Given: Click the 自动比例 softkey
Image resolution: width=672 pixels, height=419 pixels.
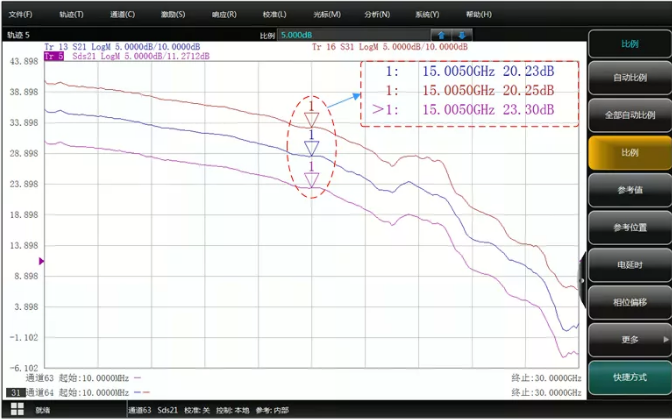Looking at the screenshot, I should [630, 78].
